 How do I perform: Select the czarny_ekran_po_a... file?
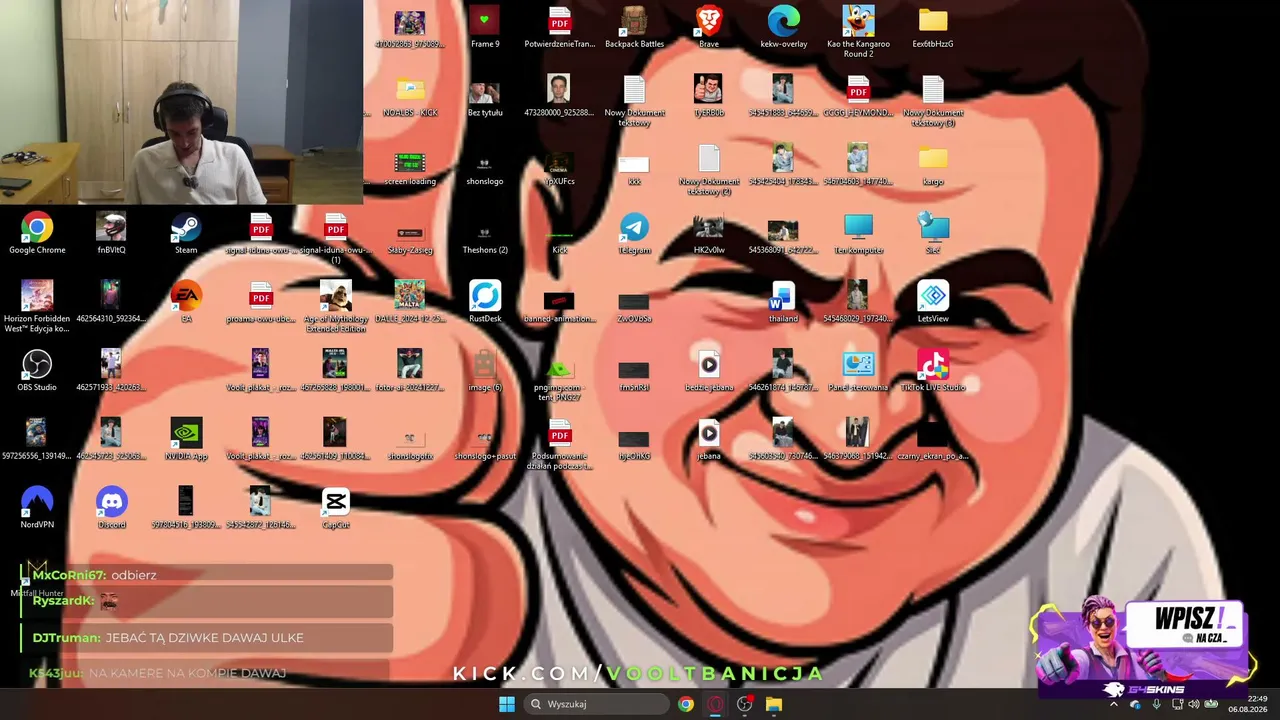933,439
